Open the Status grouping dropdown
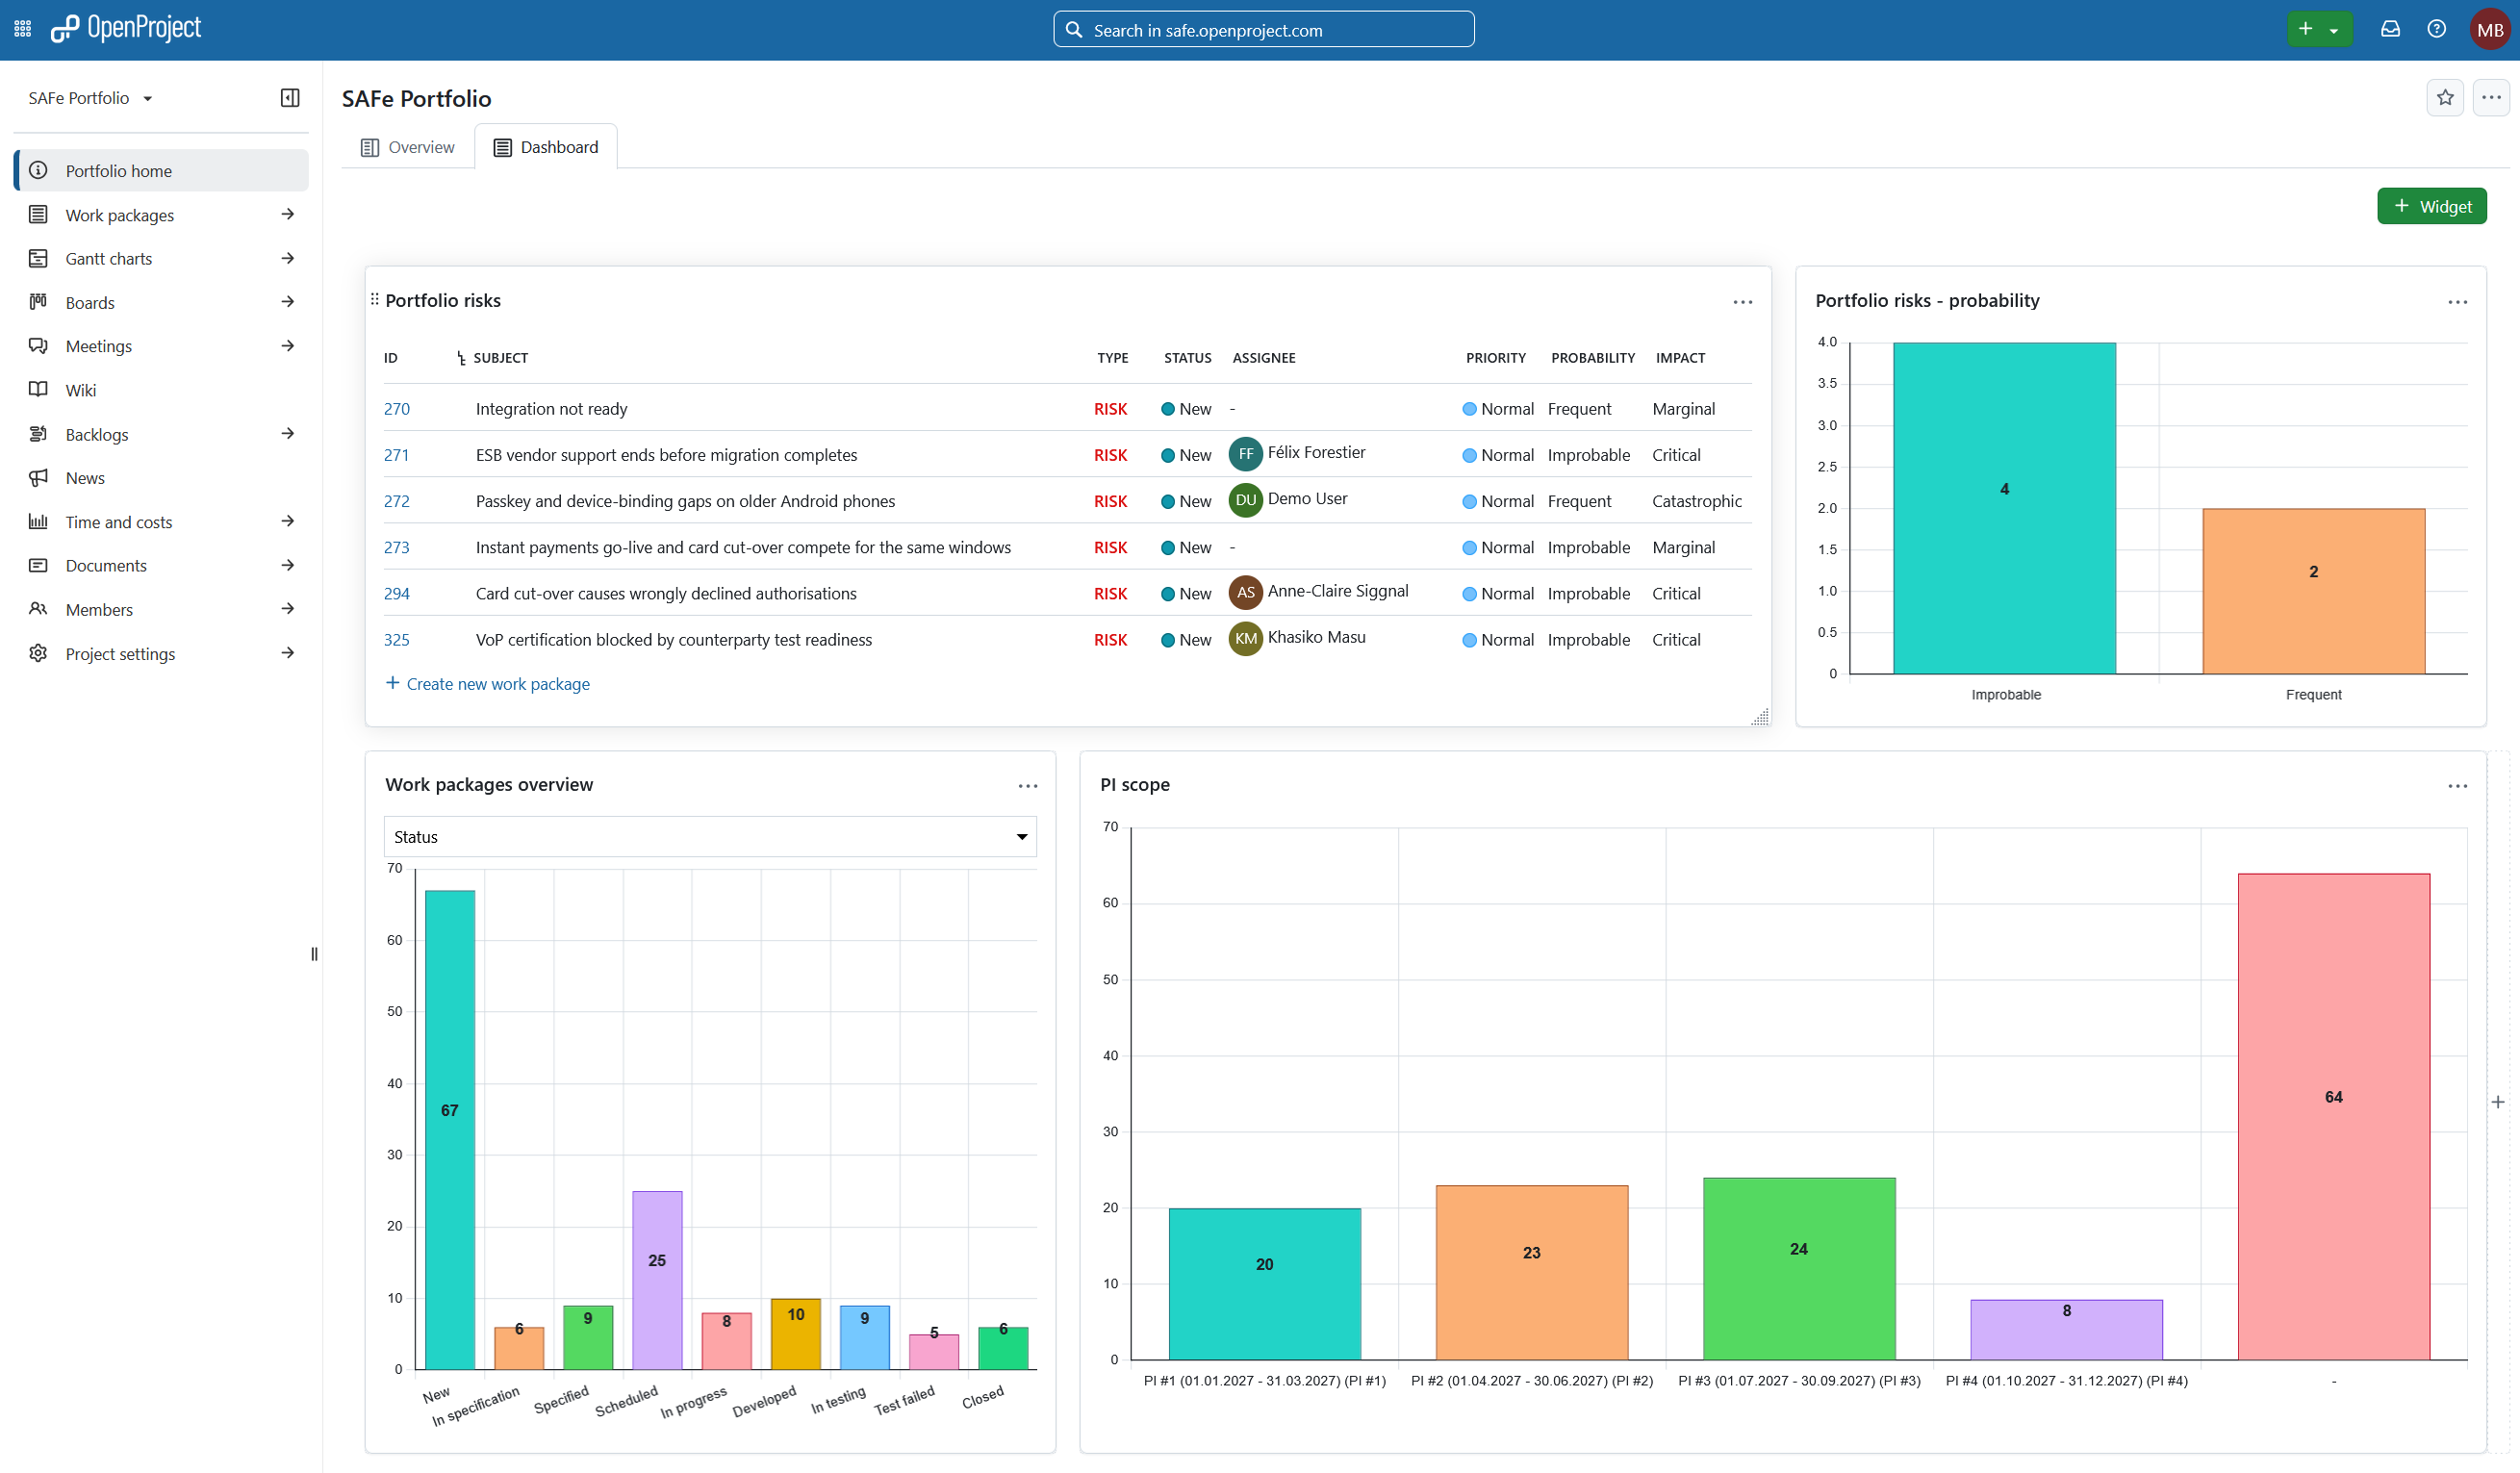 click(710, 836)
